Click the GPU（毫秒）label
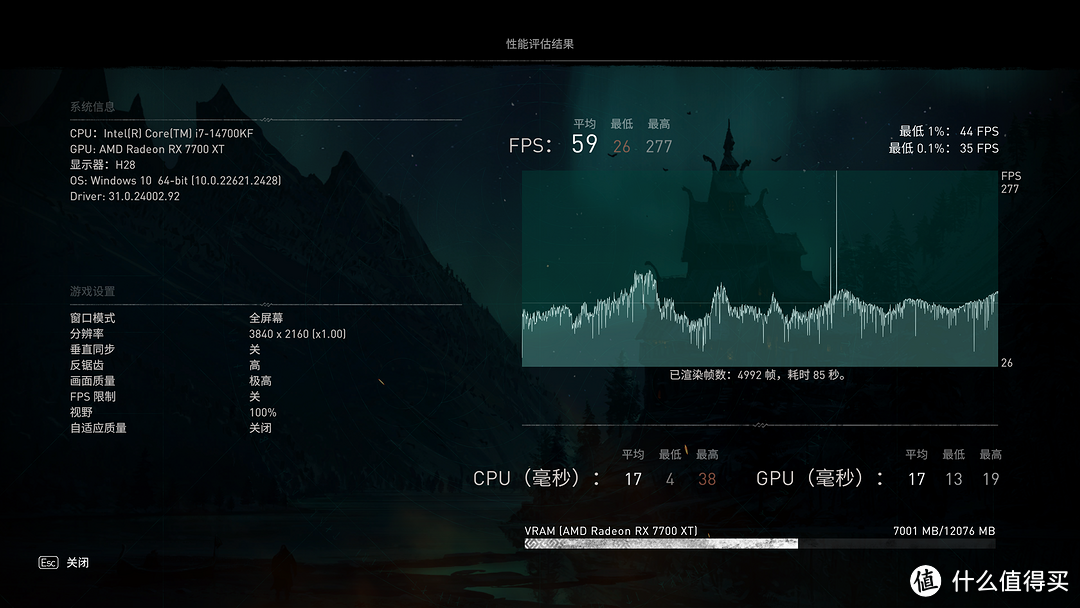1080x608 pixels. [820, 479]
